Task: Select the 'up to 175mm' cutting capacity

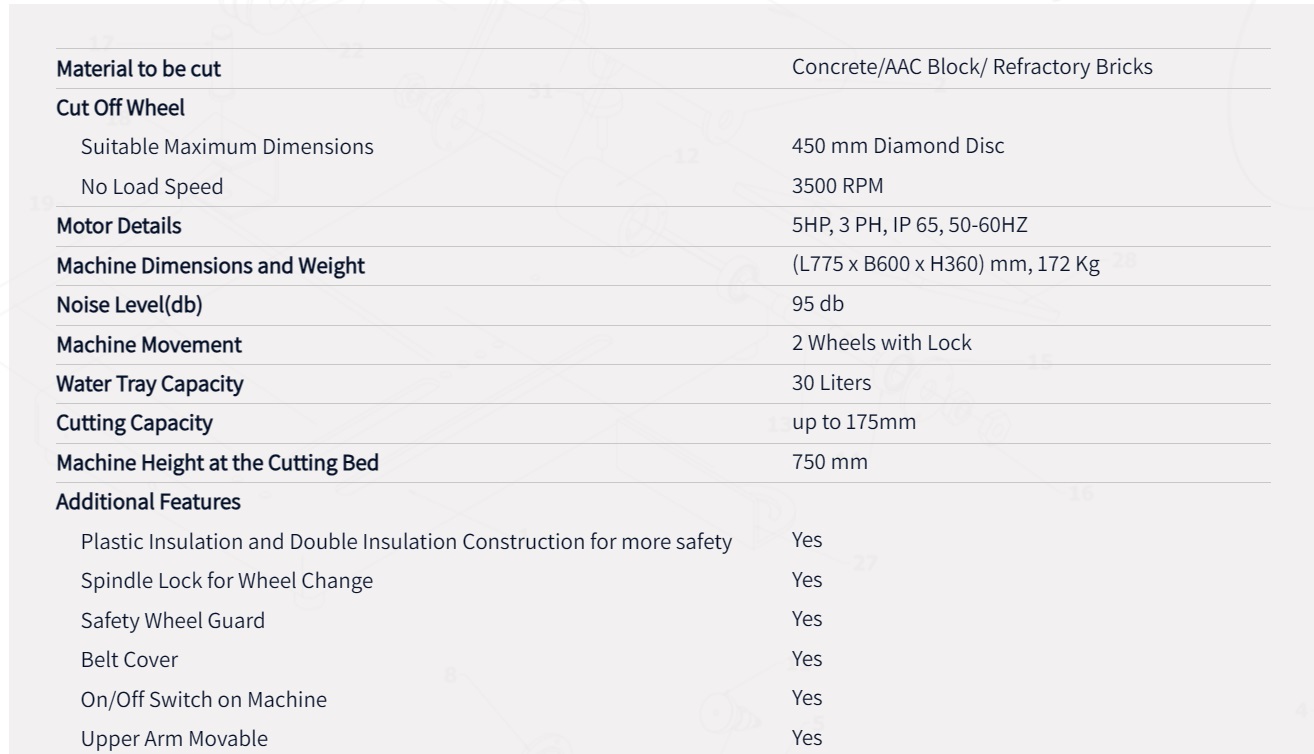Action: click(854, 423)
